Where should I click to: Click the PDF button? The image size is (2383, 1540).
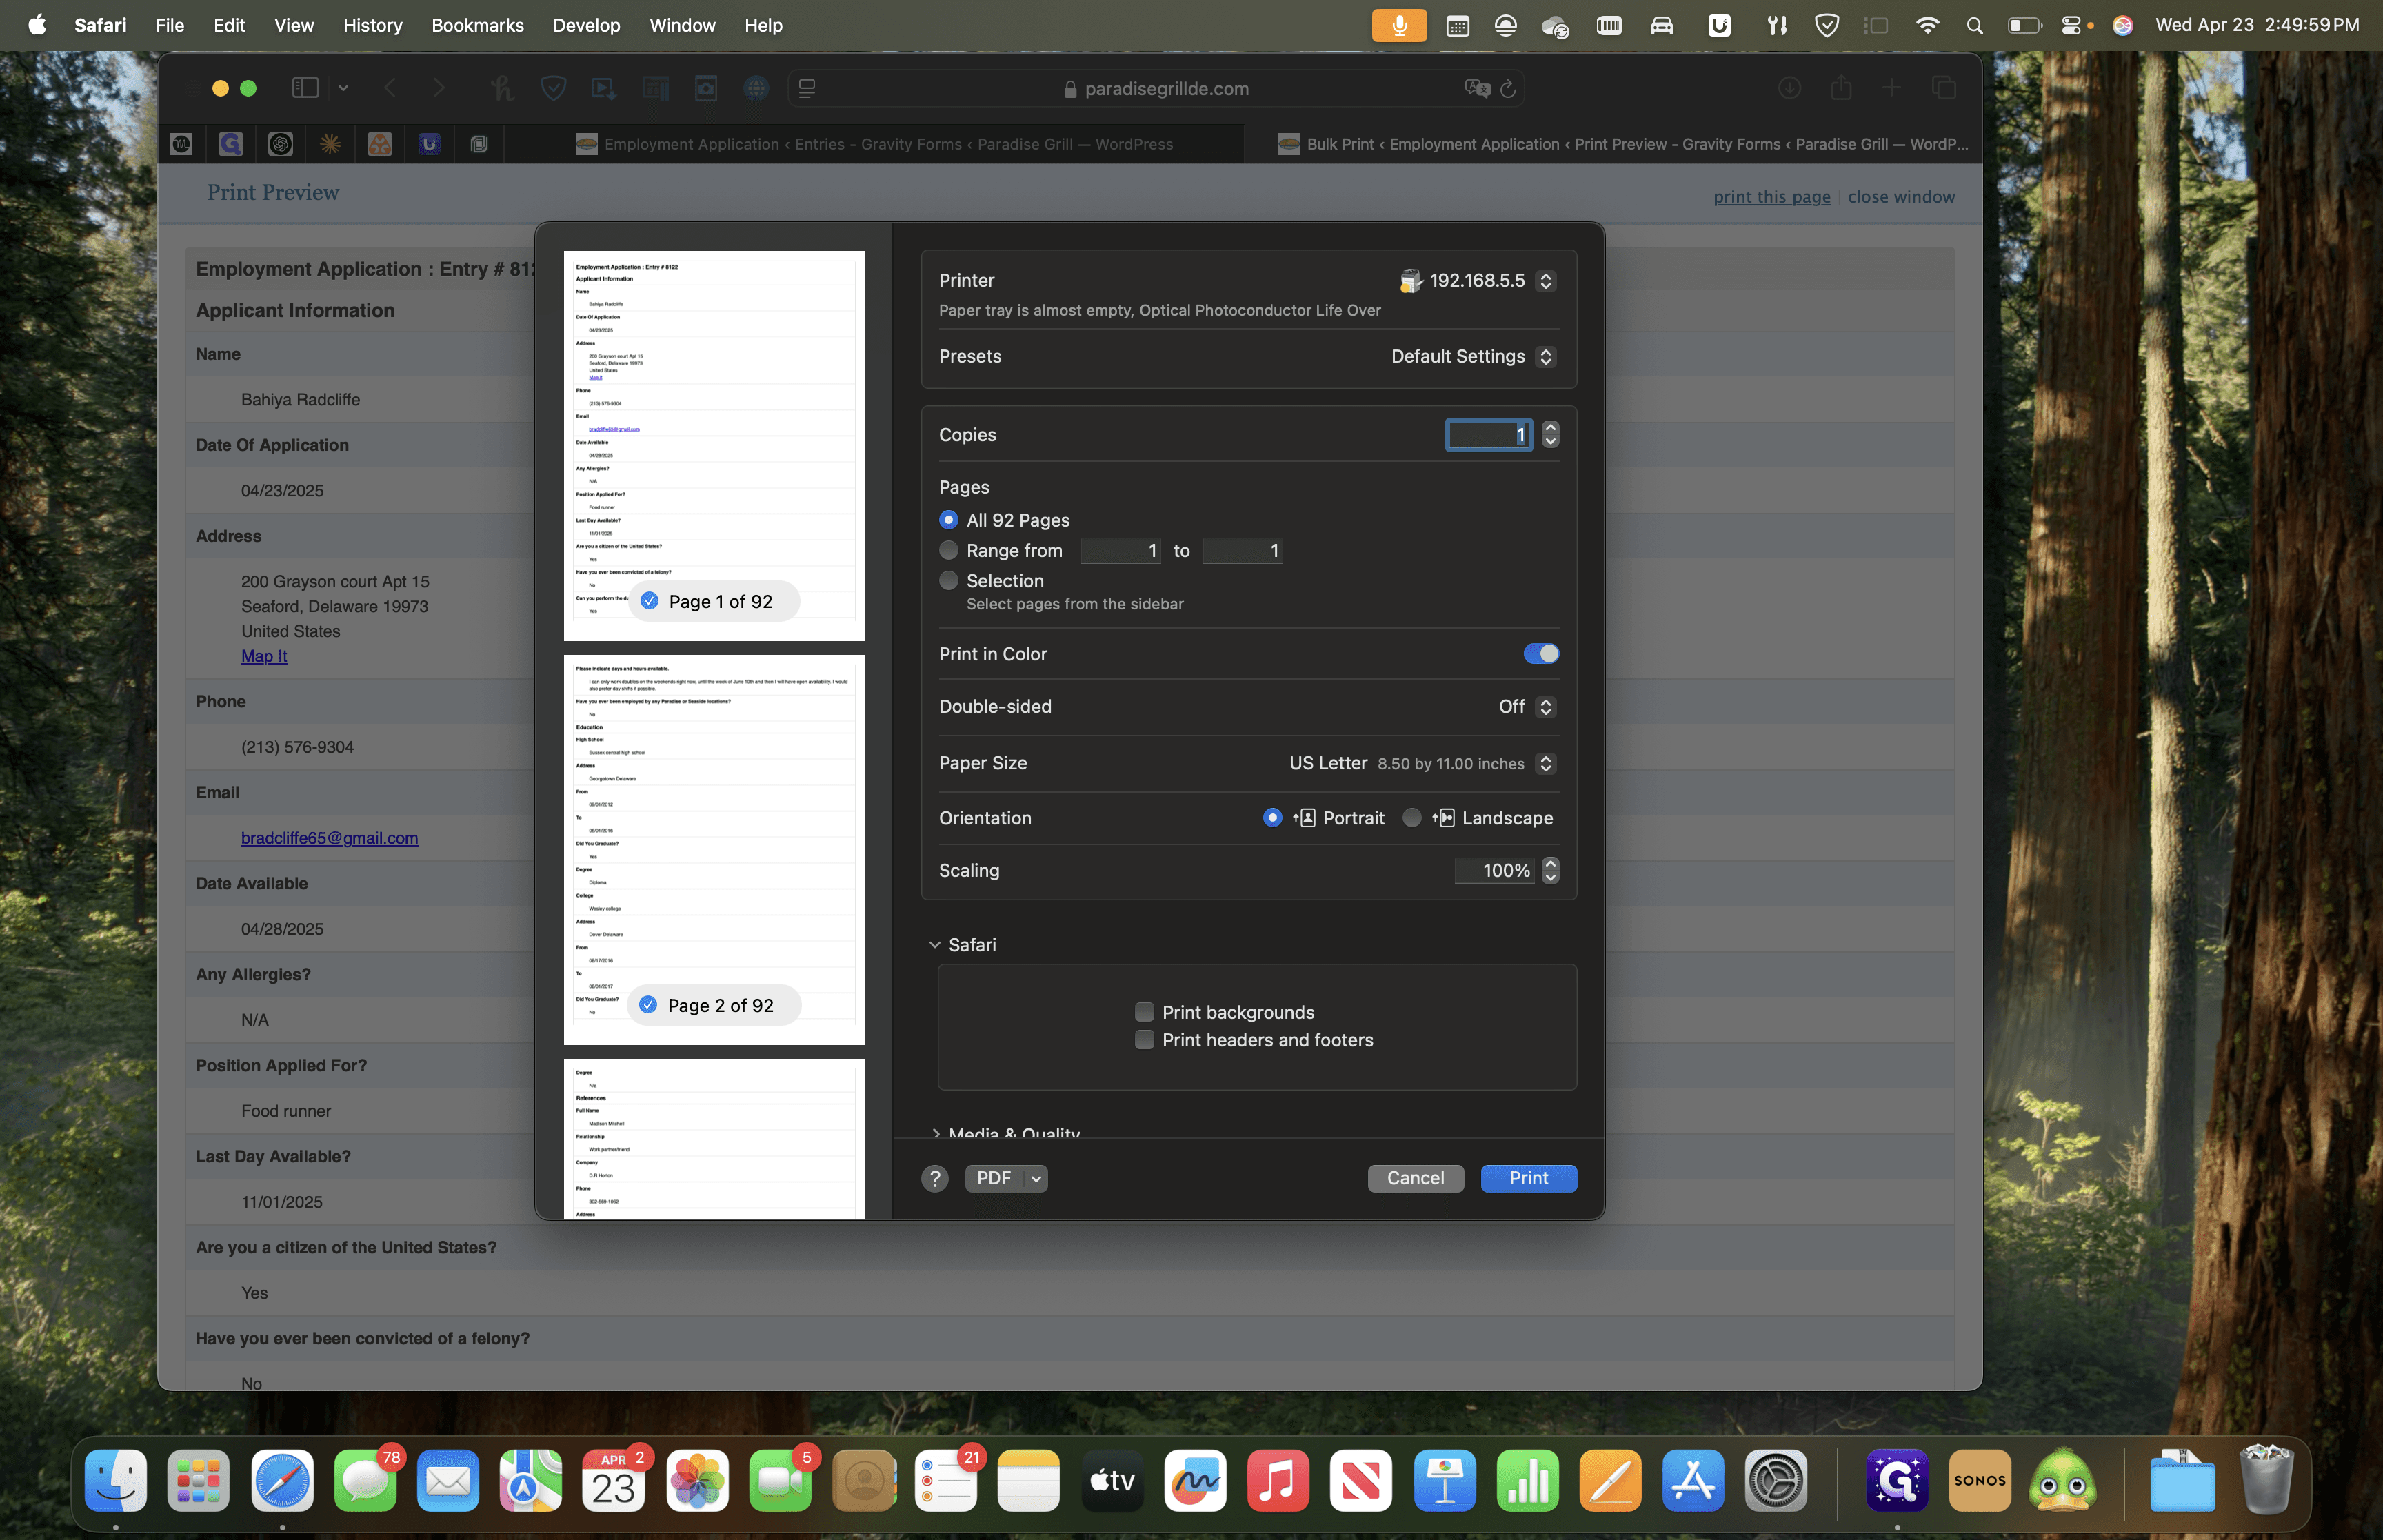click(x=994, y=1179)
